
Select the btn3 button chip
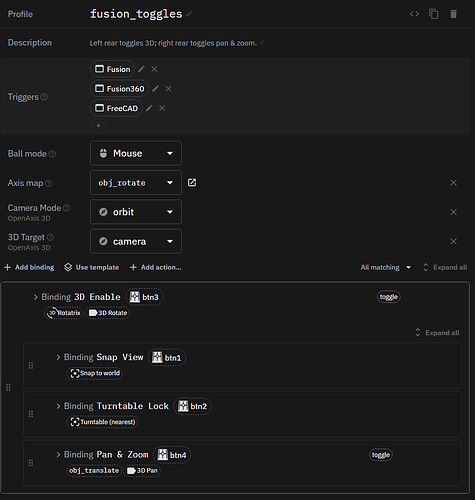[x=144, y=297]
